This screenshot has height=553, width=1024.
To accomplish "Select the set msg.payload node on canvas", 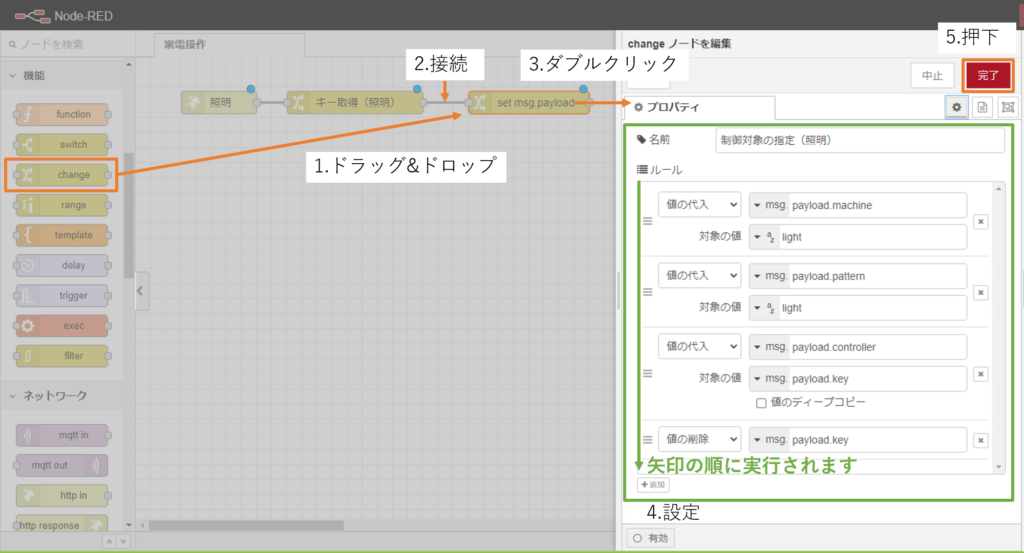I will coord(530,103).
